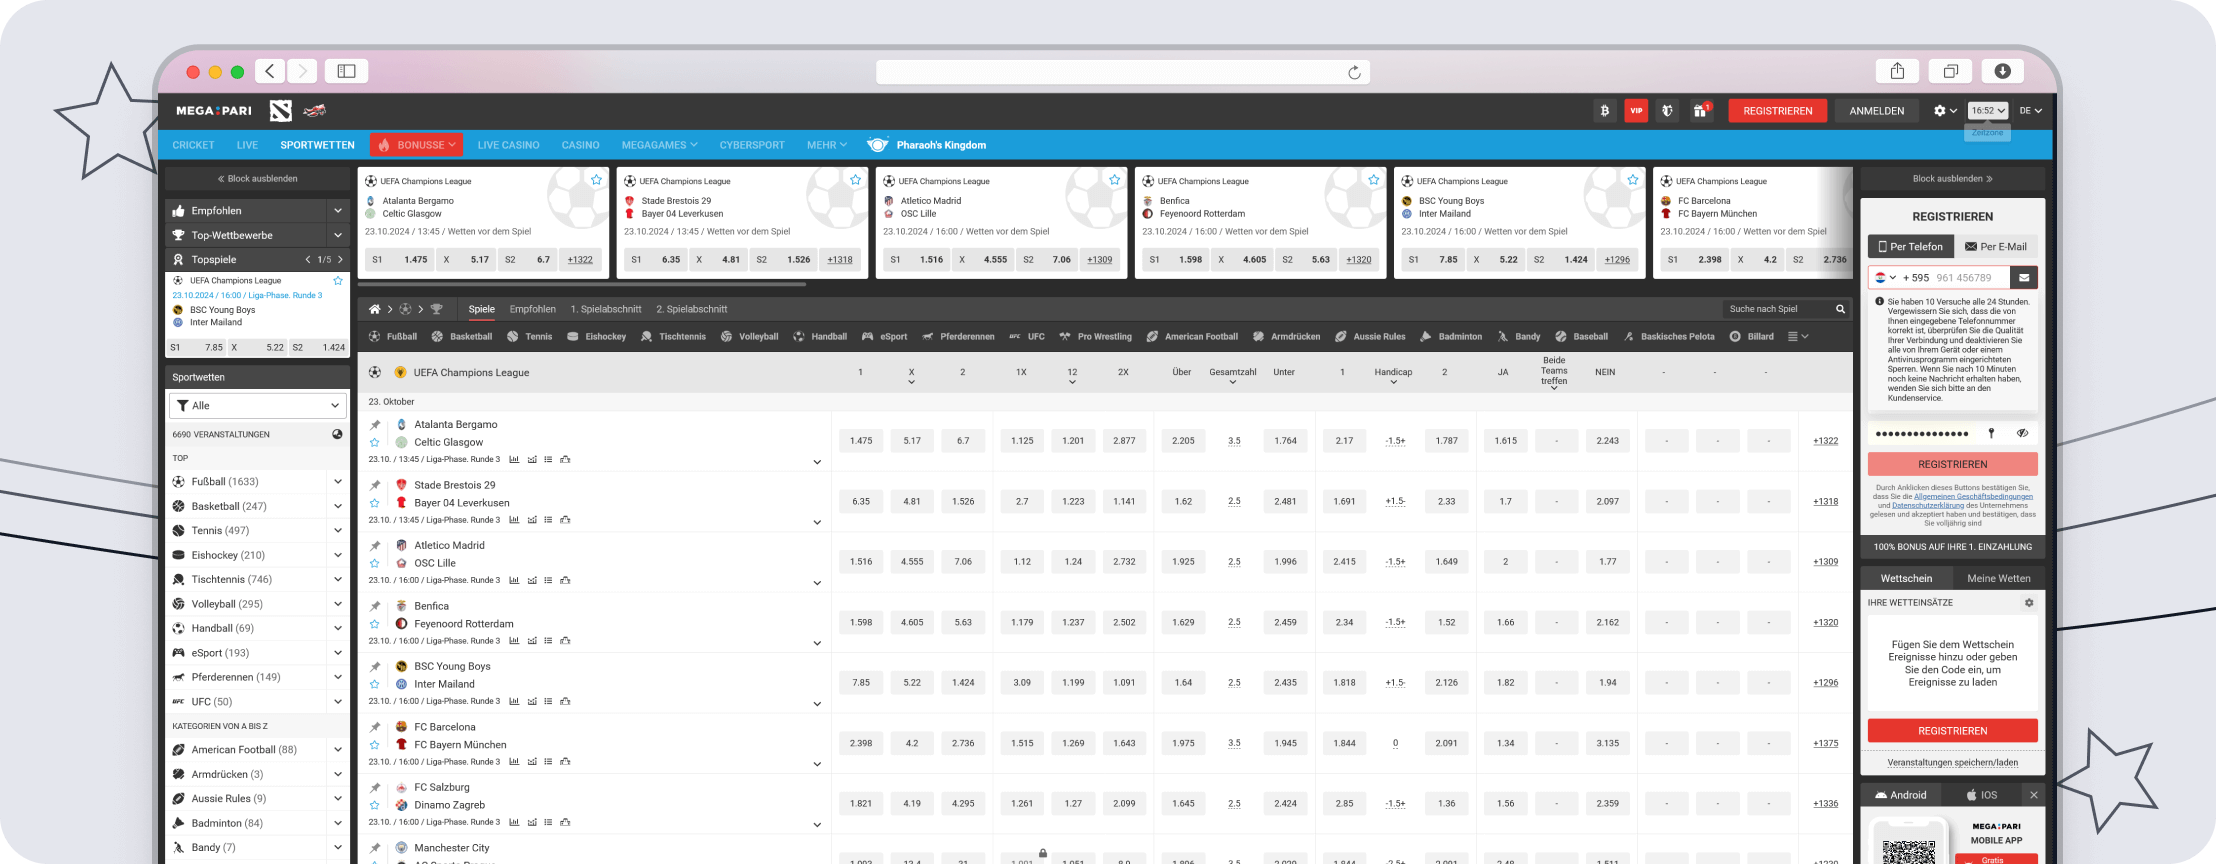Pin the Atletico Madrid match row
Viewport: 2216px width, 864px height.
(x=375, y=546)
